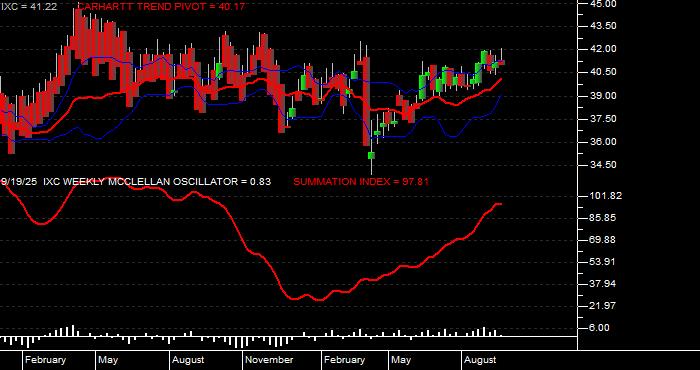Click the end of the red summation index line
This screenshot has width=700, height=370.
[500, 204]
